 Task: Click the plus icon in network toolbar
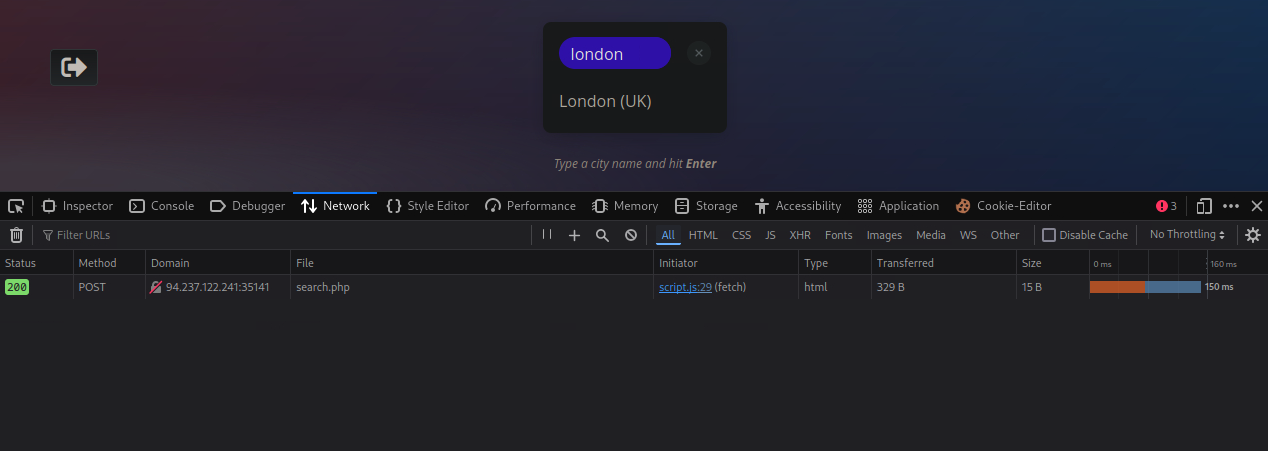[x=574, y=235]
